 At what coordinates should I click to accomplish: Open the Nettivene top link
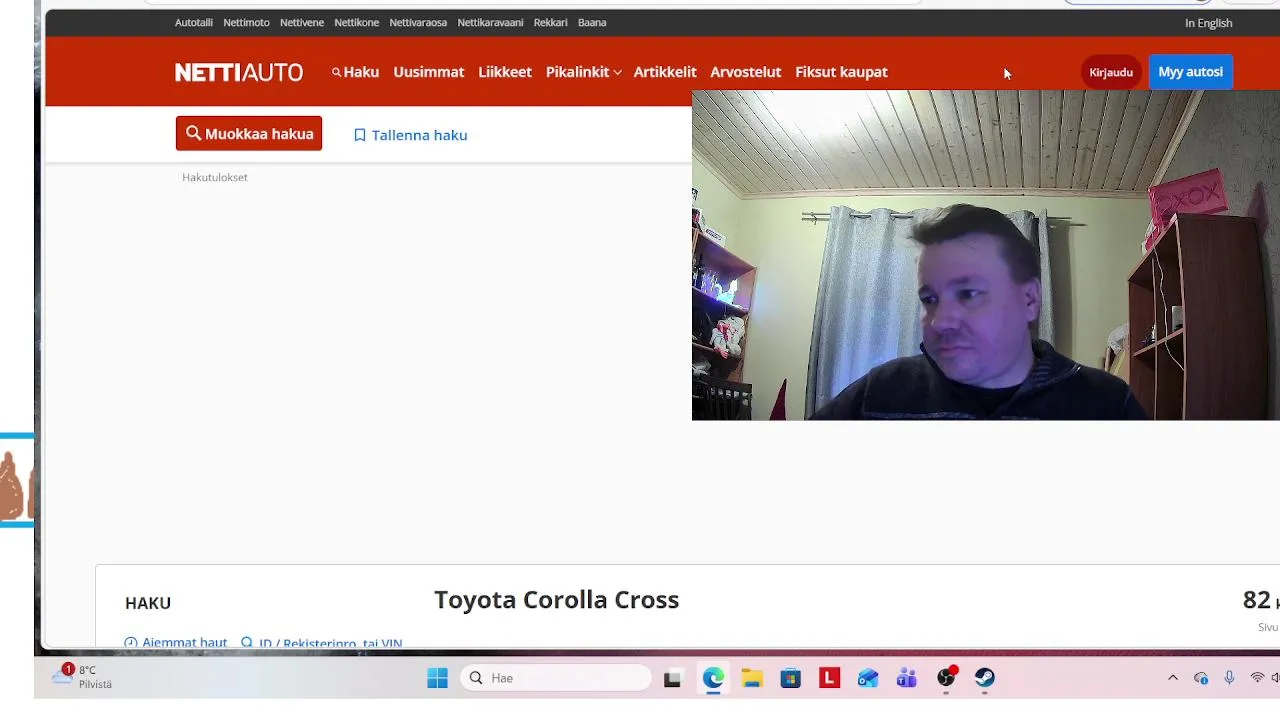pos(302,22)
